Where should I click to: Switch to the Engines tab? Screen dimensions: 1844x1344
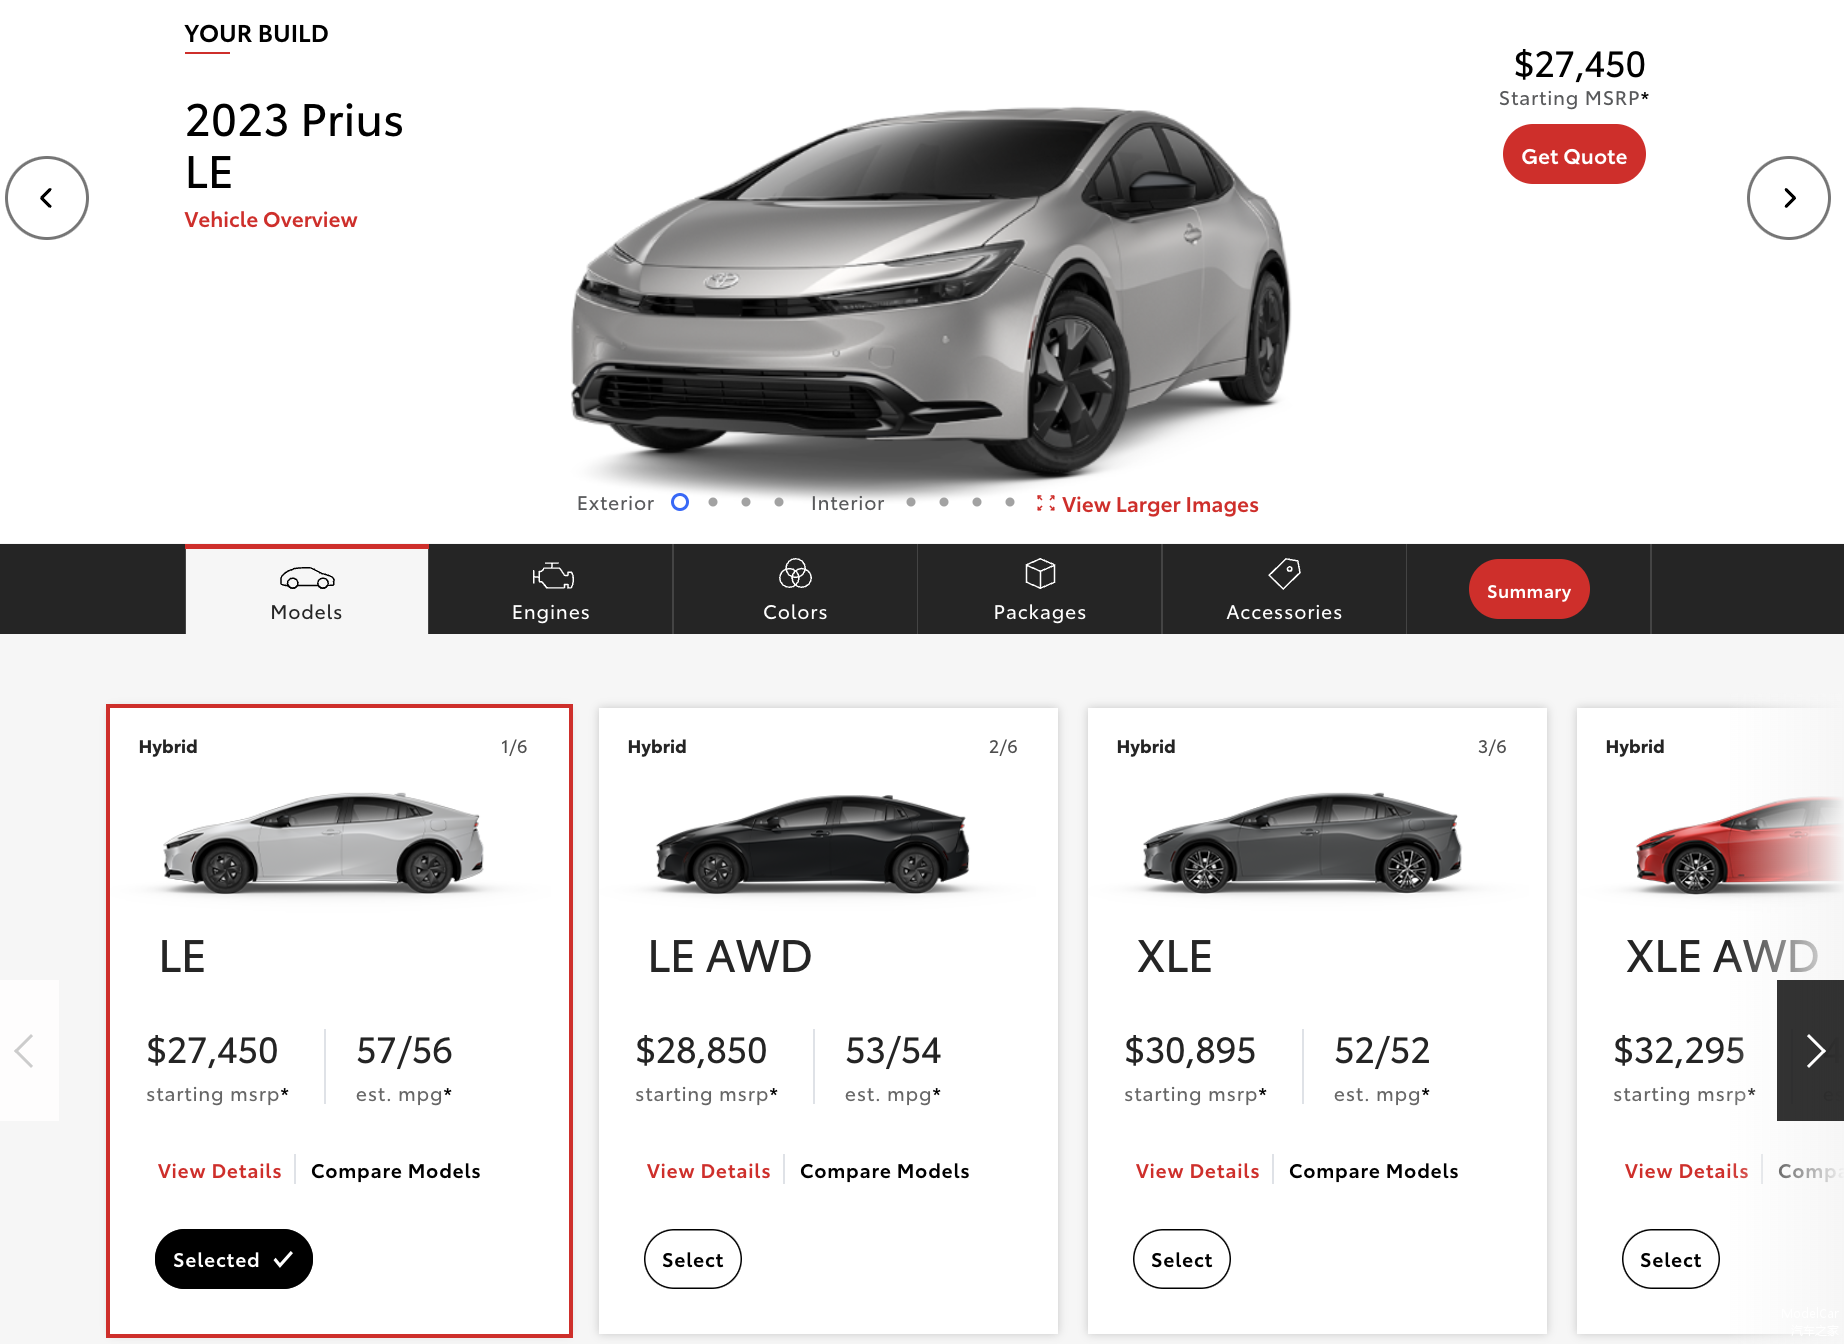pos(551,590)
